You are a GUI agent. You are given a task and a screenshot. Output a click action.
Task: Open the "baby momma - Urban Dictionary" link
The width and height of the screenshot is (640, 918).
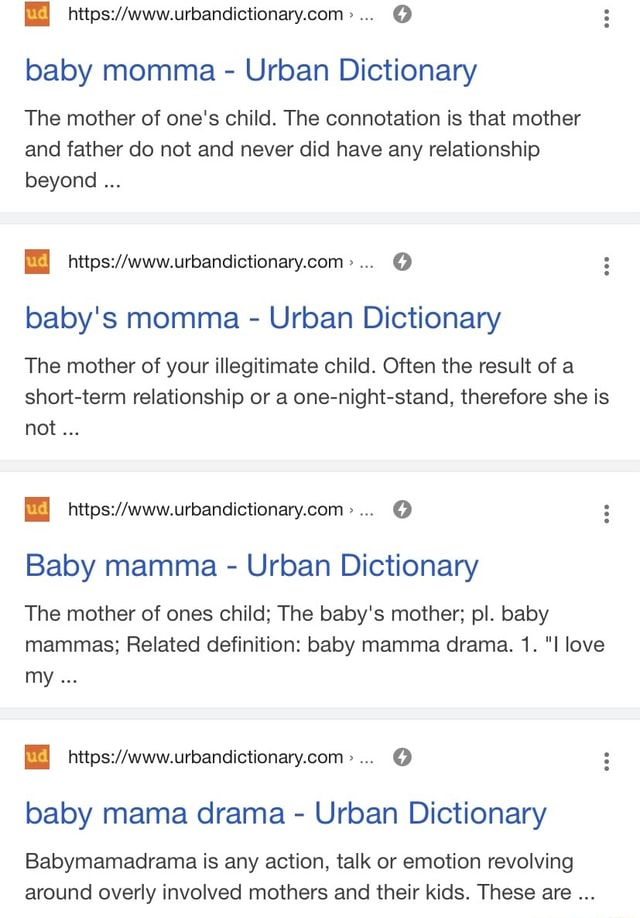click(x=251, y=71)
